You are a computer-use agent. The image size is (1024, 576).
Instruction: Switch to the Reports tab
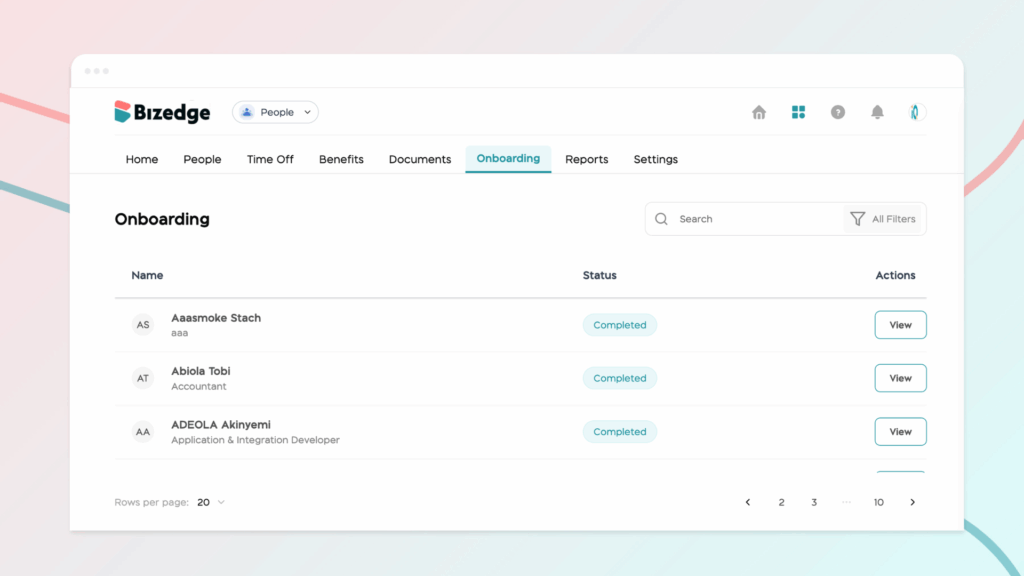[x=586, y=159]
